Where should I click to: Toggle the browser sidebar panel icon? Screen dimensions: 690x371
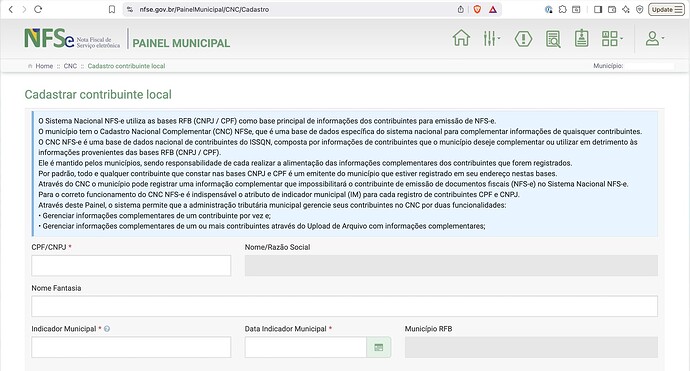598,9
